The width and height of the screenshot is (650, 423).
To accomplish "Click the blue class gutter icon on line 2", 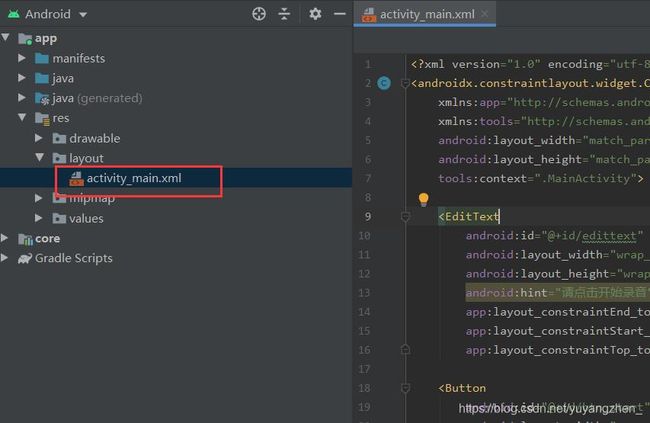I will [x=384, y=83].
